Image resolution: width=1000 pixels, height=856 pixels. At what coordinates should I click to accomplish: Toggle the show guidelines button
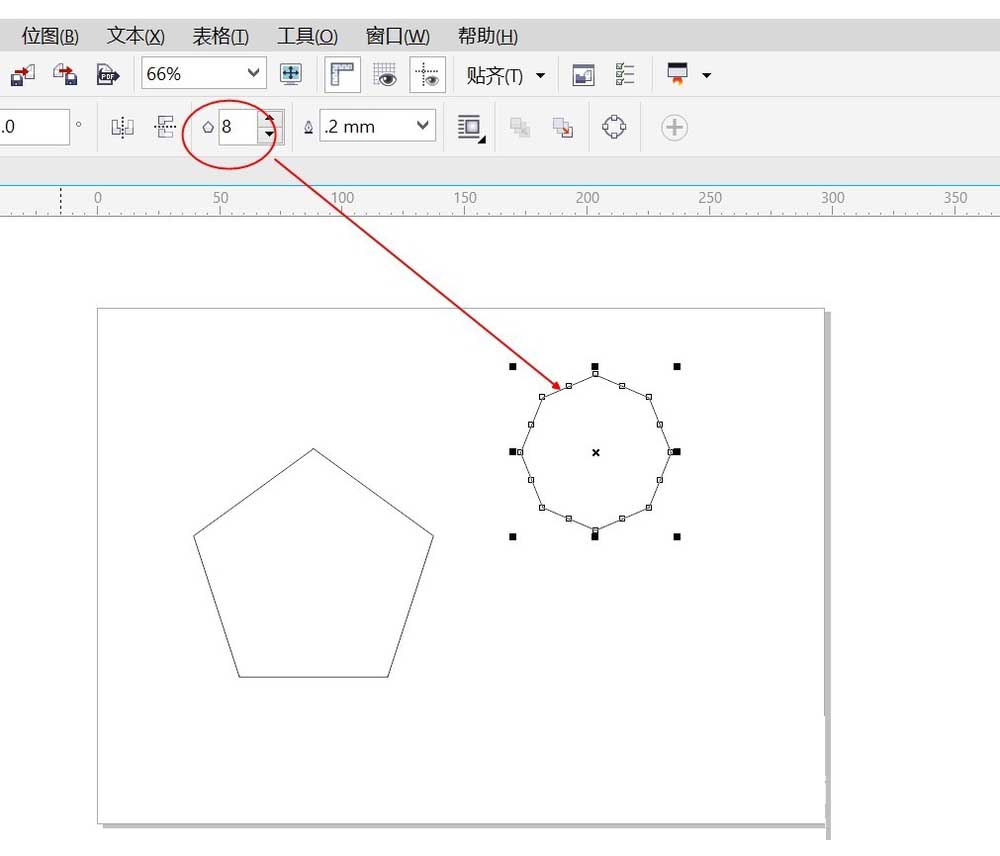tap(427, 75)
